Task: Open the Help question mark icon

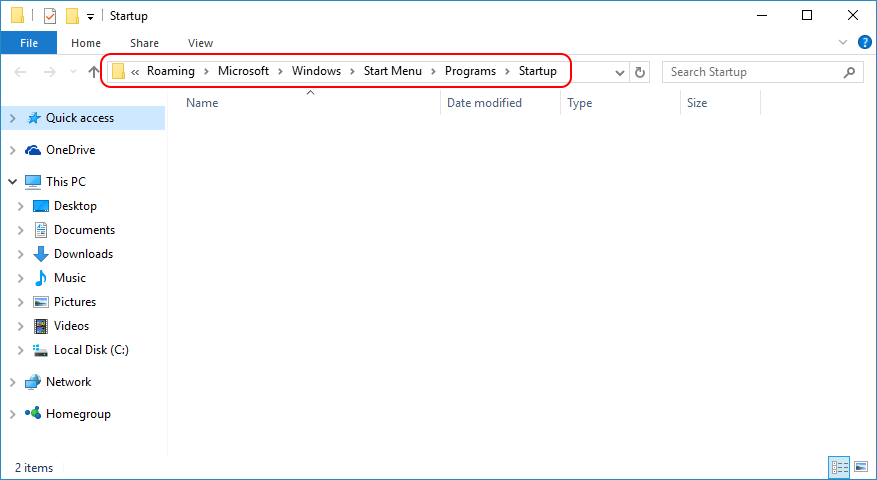Action: (863, 43)
